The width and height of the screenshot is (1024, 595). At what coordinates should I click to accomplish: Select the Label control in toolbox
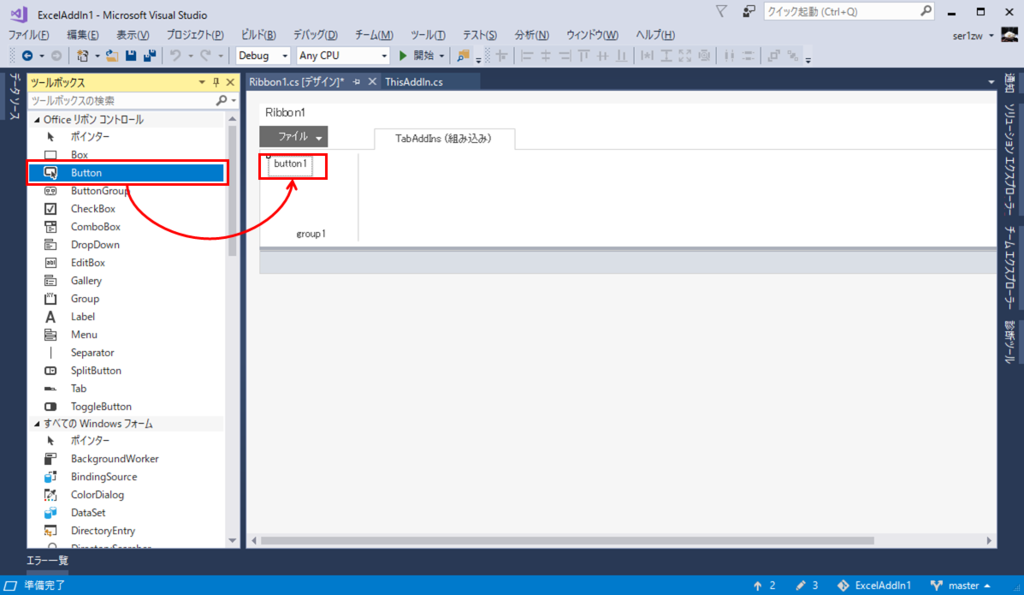125,316
